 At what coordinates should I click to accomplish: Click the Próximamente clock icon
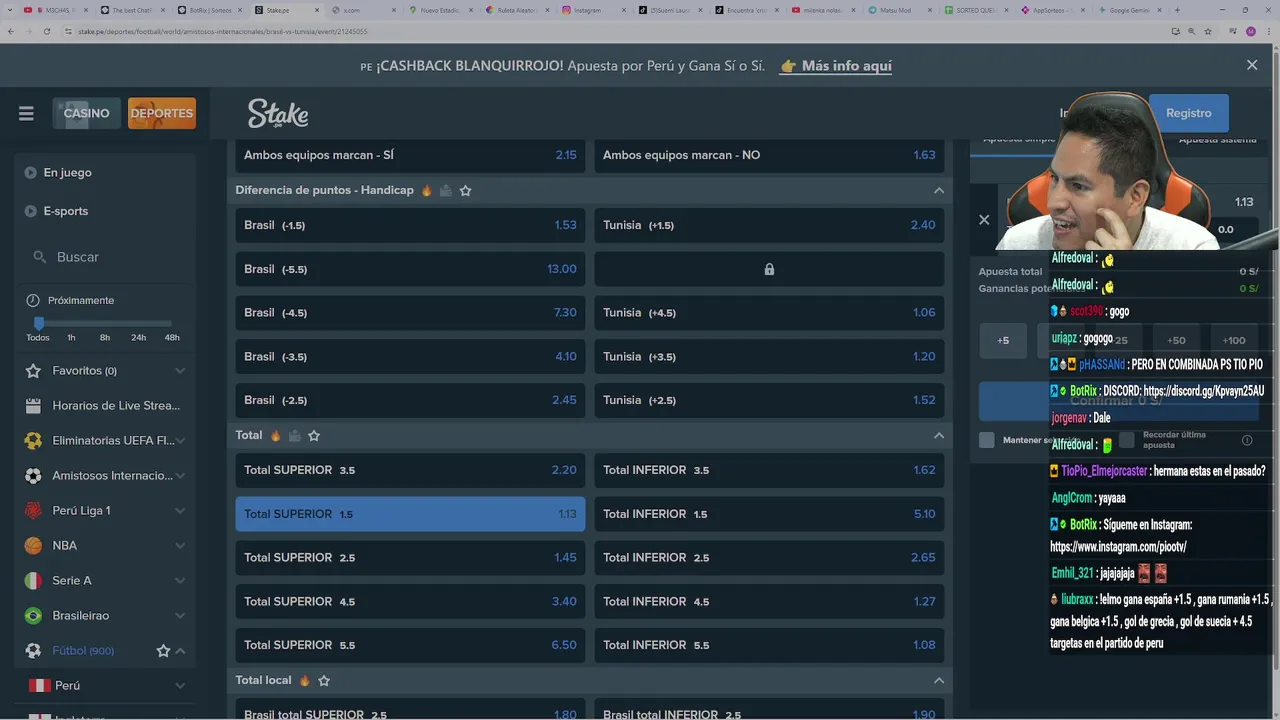coord(33,300)
